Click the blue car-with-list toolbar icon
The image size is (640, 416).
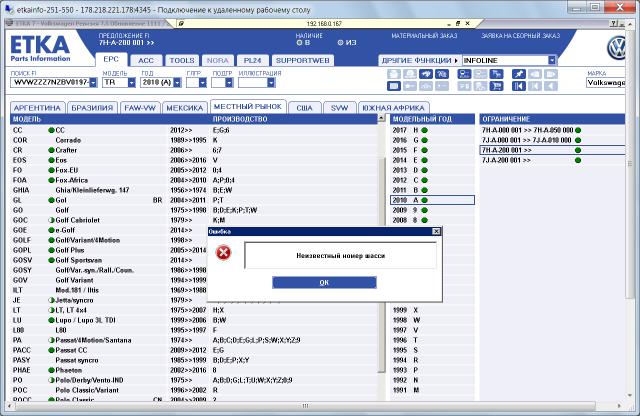tap(464, 74)
